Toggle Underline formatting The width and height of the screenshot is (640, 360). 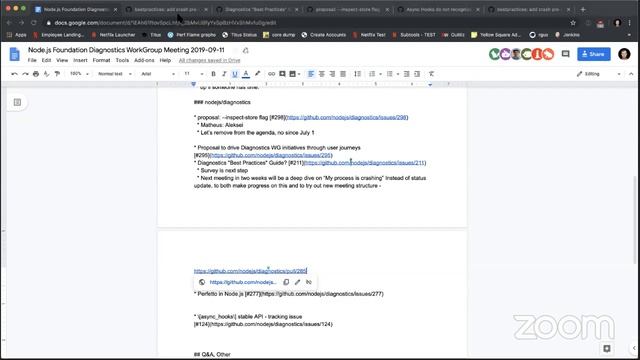235,74
